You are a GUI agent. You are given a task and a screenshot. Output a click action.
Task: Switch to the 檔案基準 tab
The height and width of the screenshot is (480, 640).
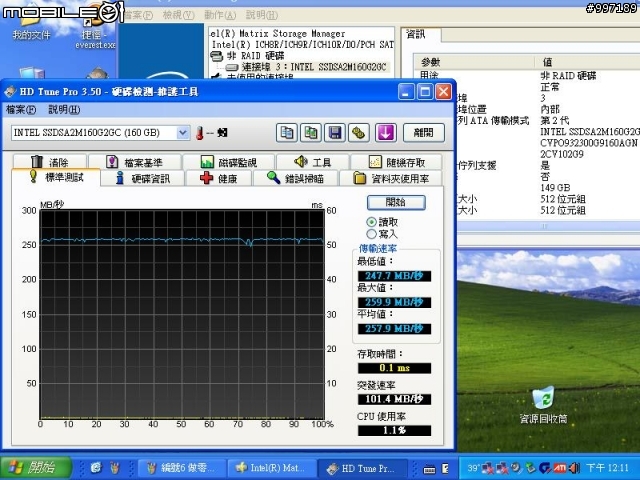pyautogui.click(x=135, y=162)
